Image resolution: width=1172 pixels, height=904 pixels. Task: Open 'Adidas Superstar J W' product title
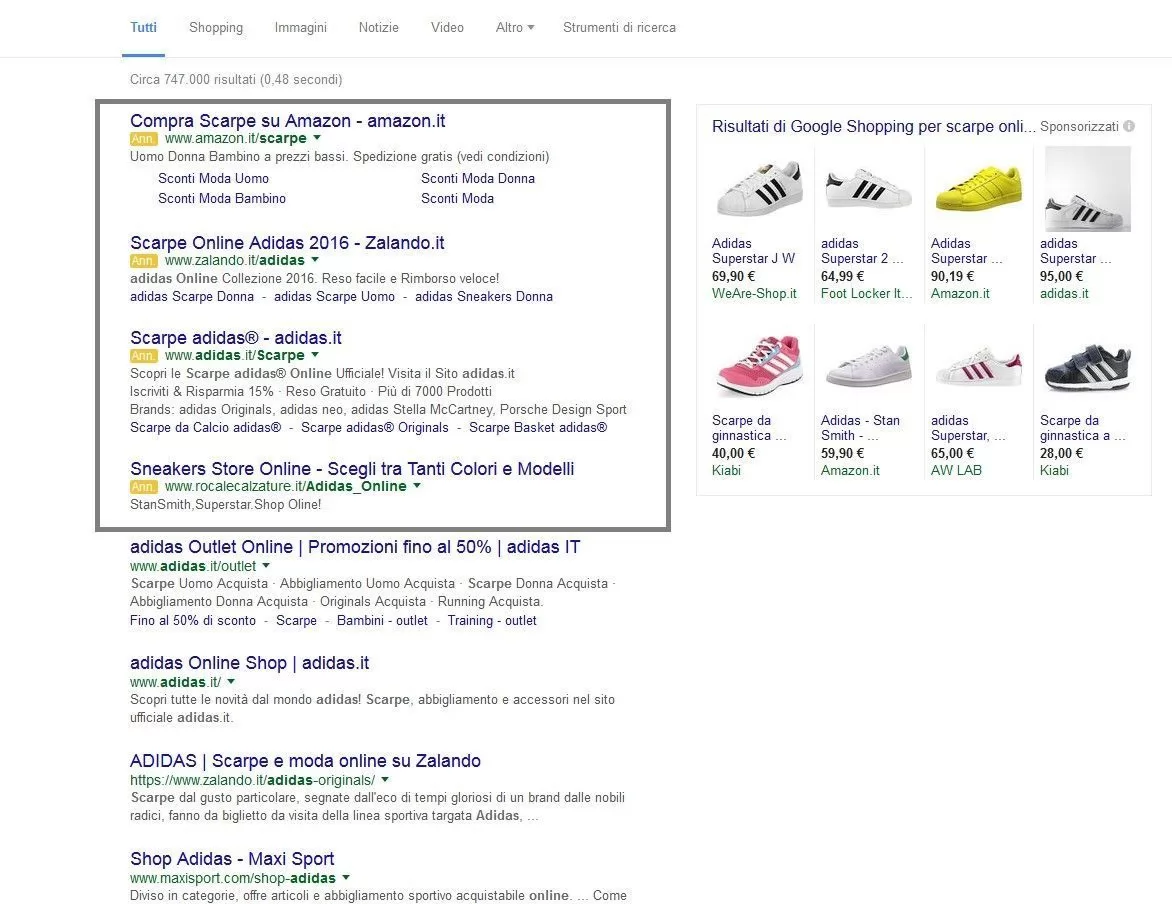(x=753, y=251)
